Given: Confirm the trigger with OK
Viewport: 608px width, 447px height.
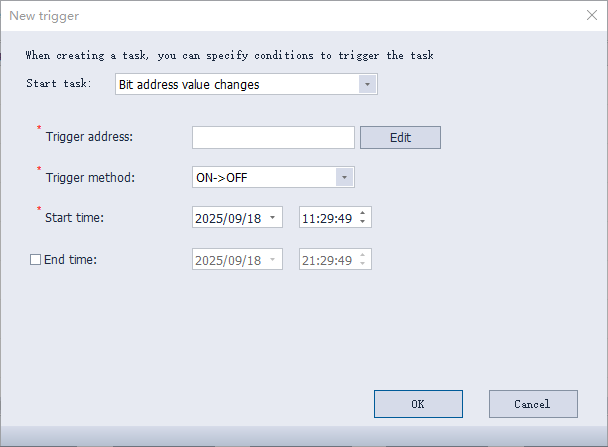Looking at the screenshot, I should click(418, 404).
